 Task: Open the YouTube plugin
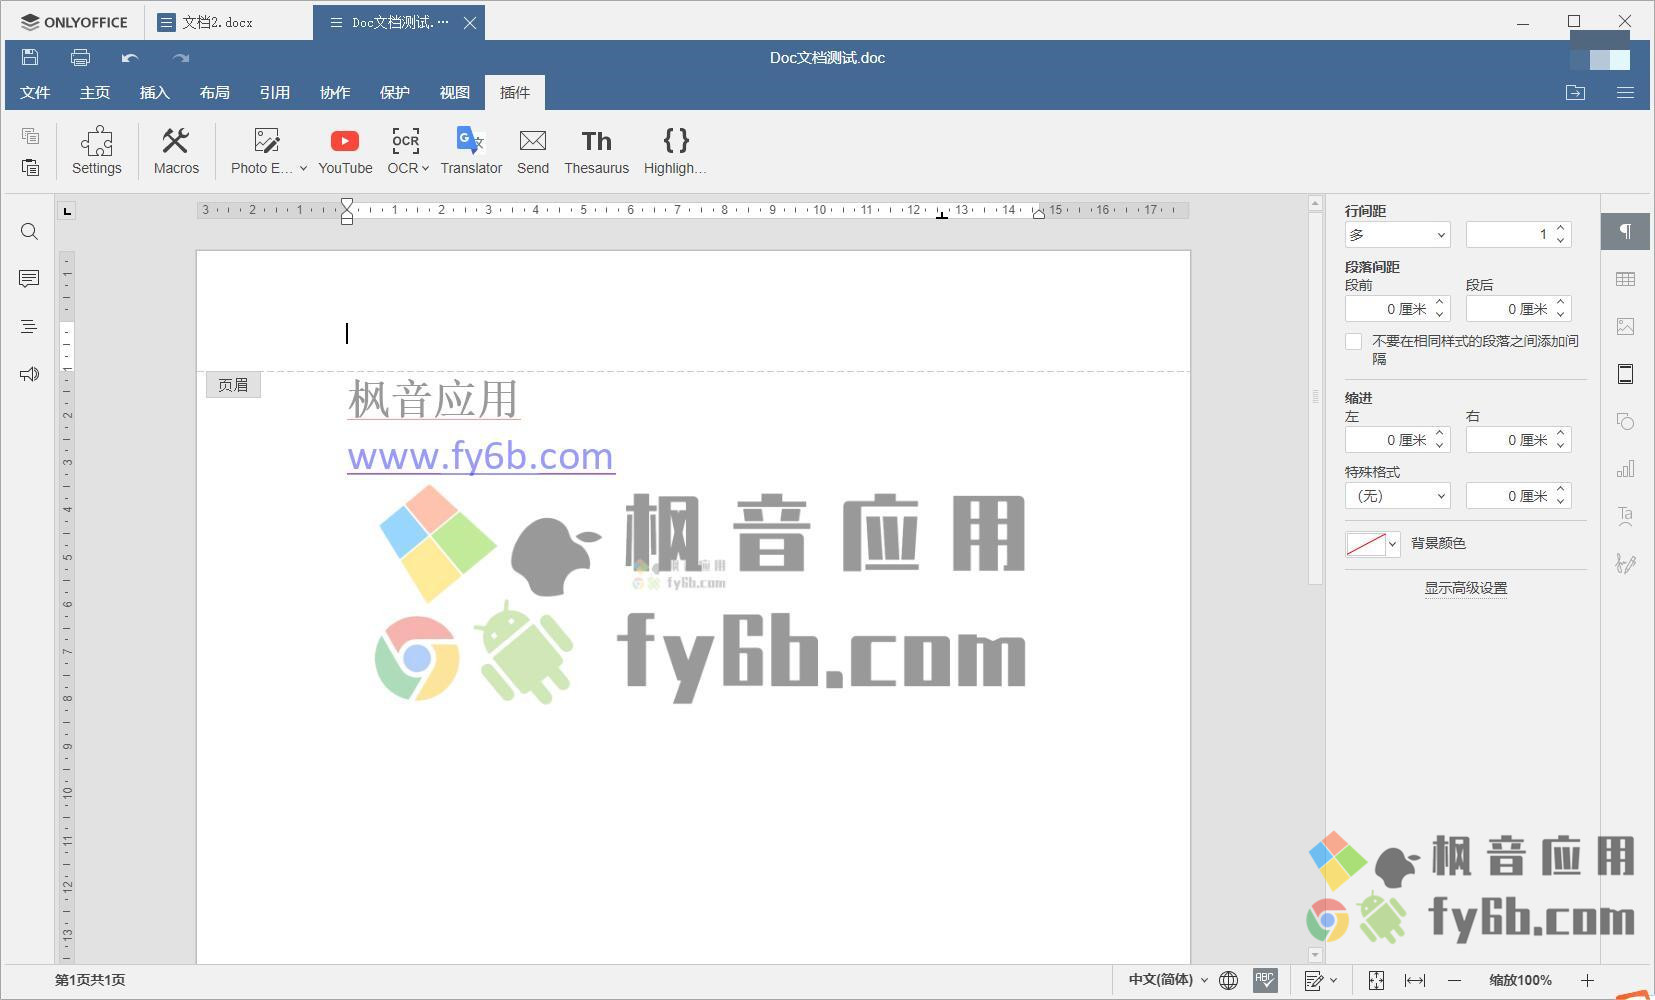345,151
